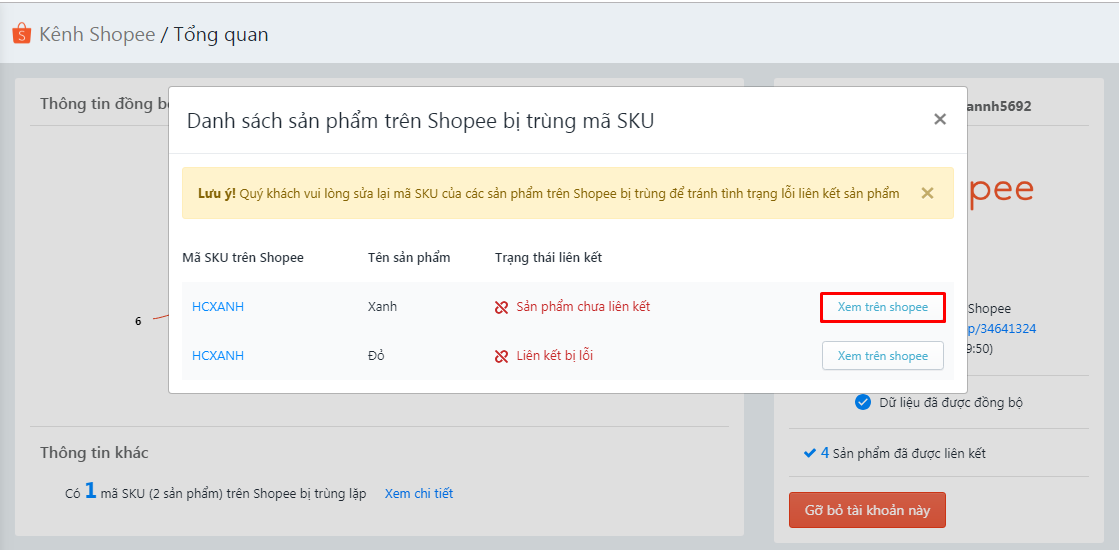Click Xem trên shopee for Đỏ product
Image resolution: width=1119 pixels, height=550 pixels.
[883, 355]
